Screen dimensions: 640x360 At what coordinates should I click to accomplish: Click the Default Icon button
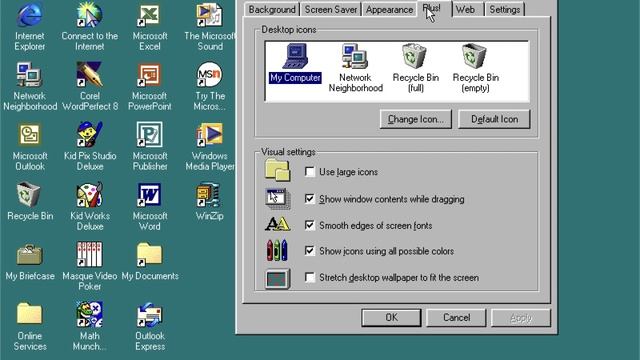(494, 119)
